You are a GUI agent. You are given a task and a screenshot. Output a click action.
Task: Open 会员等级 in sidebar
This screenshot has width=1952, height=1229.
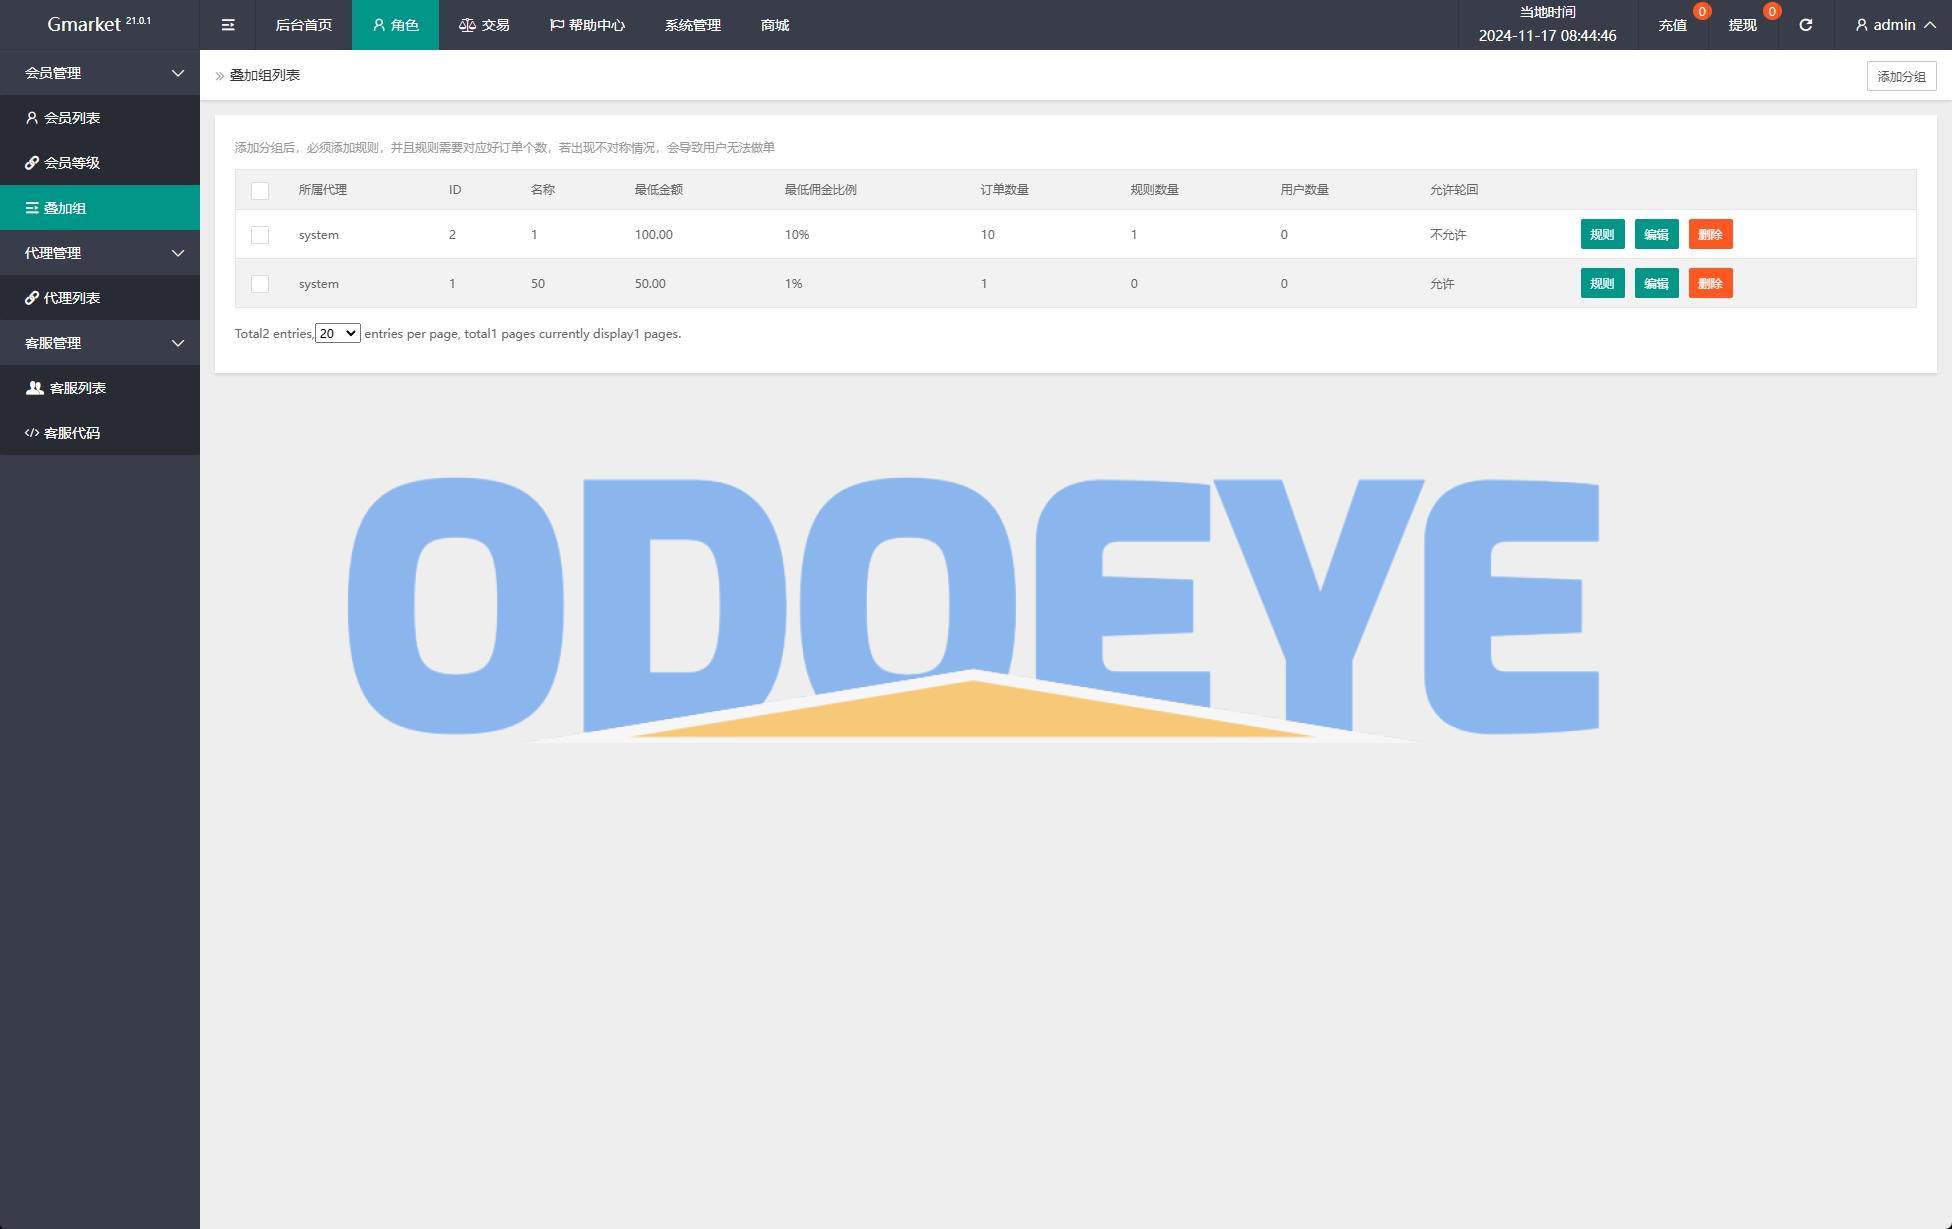(x=100, y=163)
